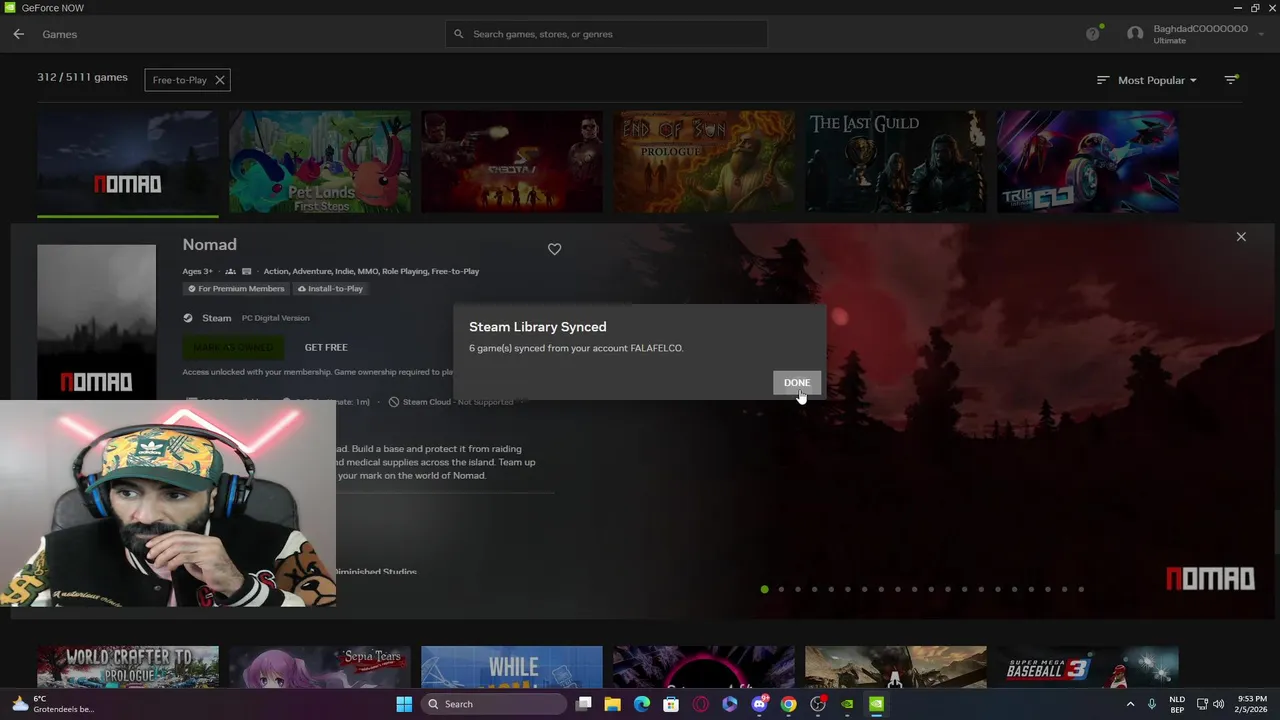Select the Trig game thumbnail
The width and height of the screenshot is (1280, 720).
point(1088,162)
